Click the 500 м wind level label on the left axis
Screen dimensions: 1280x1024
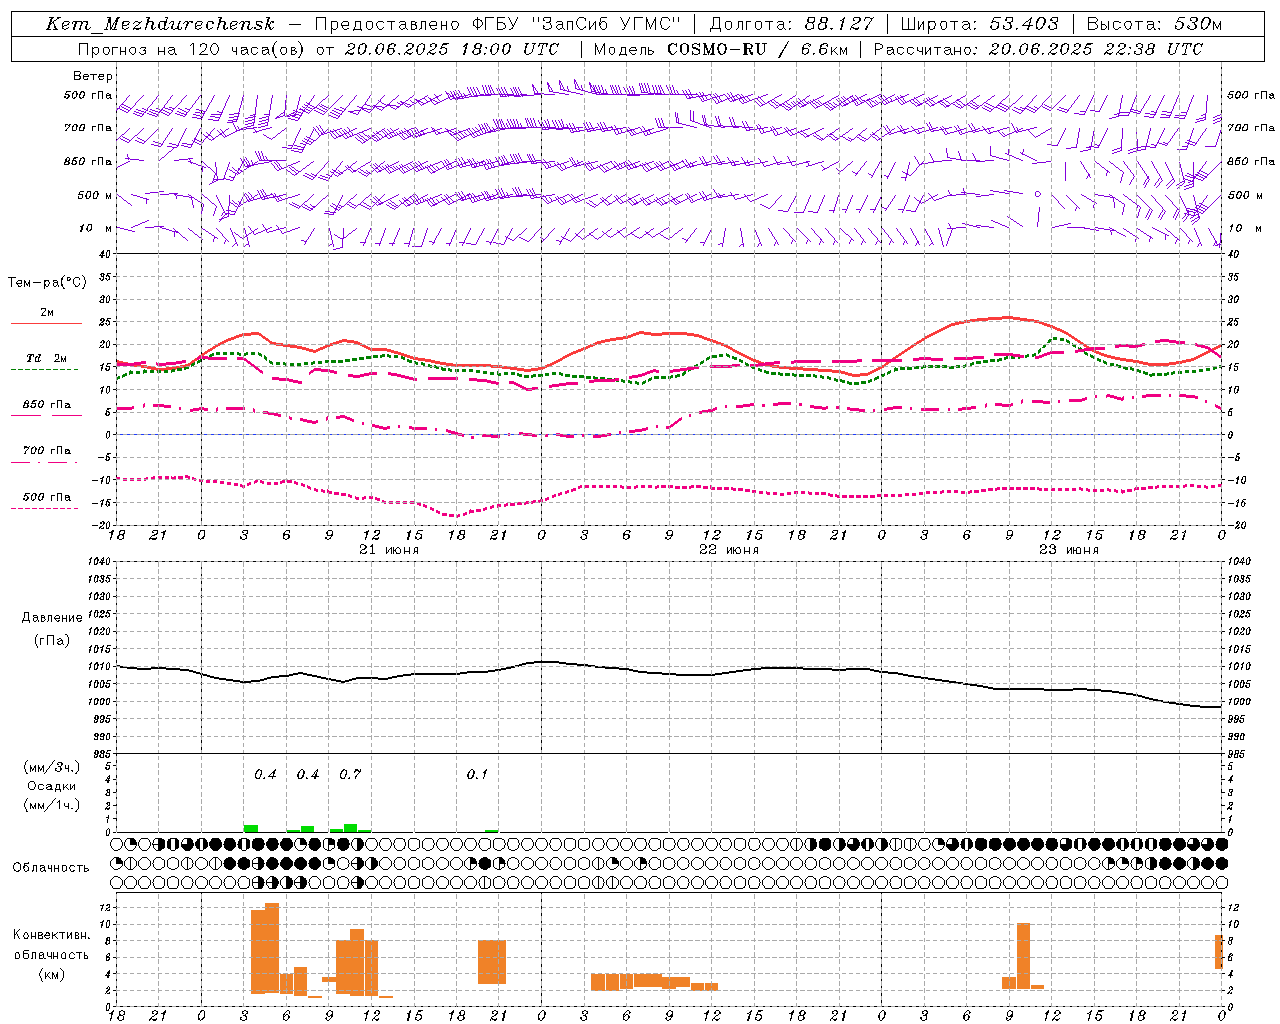coord(96,195)
